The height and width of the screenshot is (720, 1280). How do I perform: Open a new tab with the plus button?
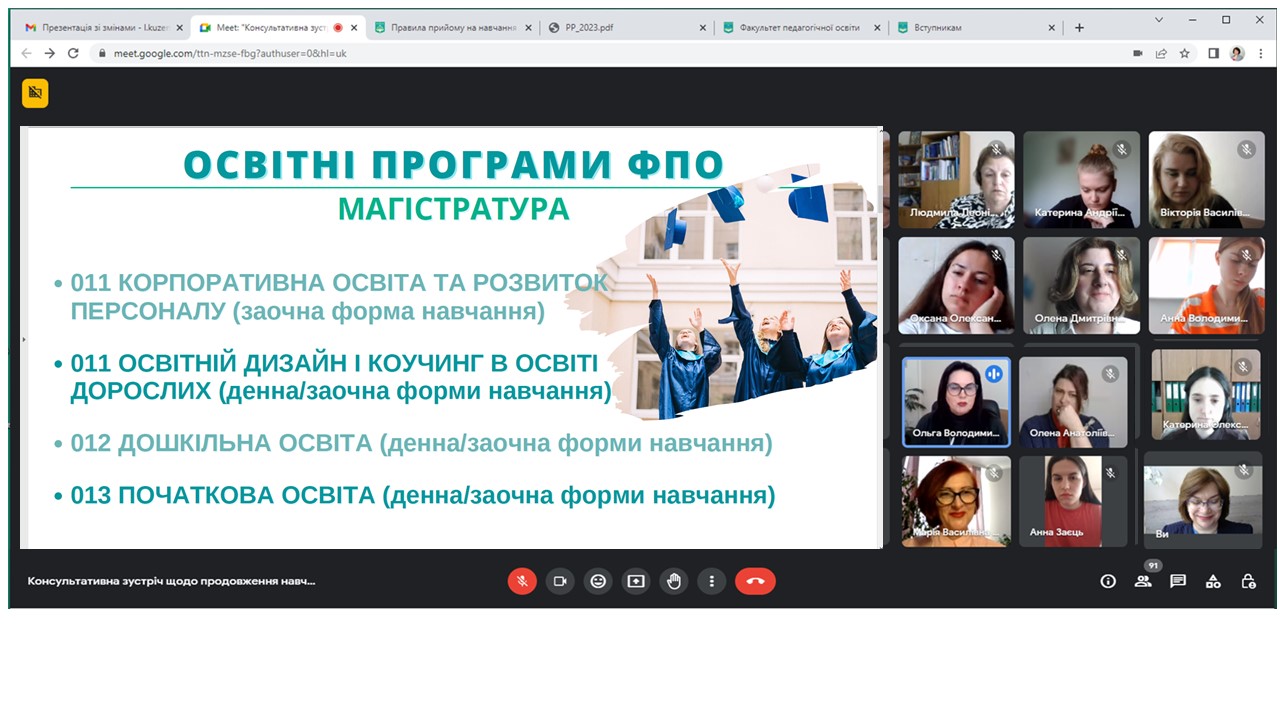(x=1079, y=28)
